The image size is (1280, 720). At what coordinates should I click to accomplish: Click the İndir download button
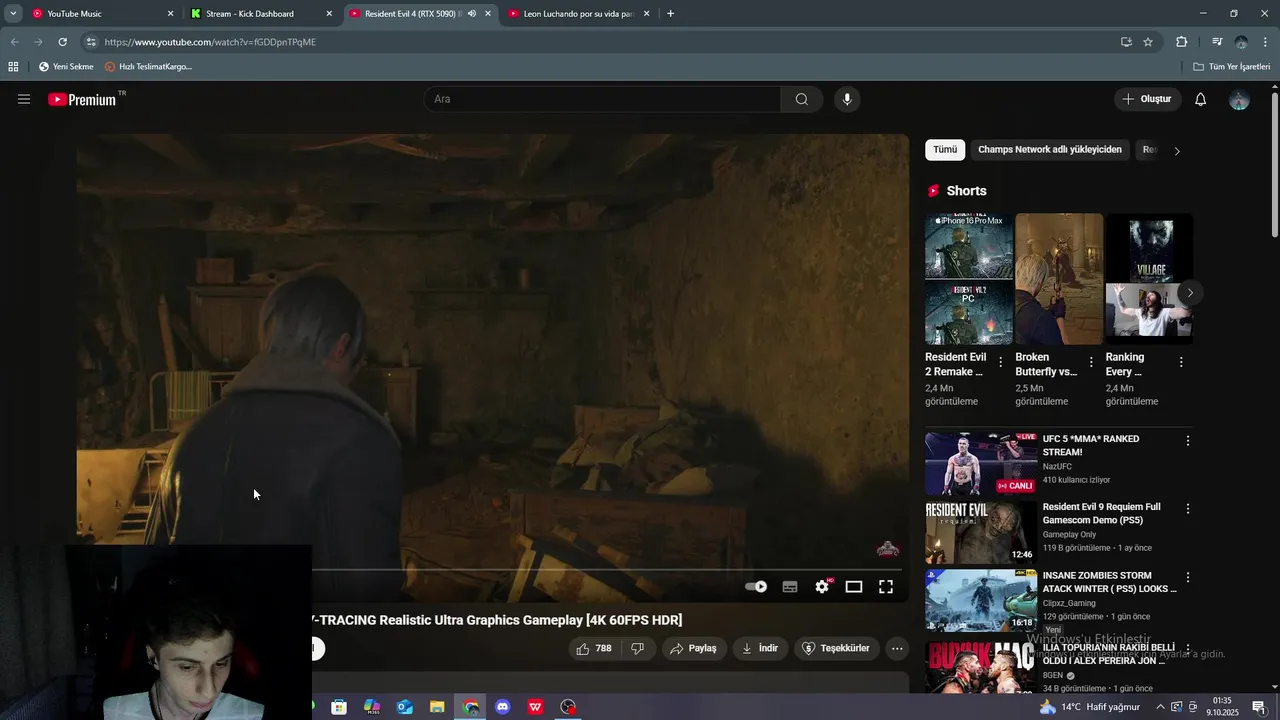[x=759, y=648]
